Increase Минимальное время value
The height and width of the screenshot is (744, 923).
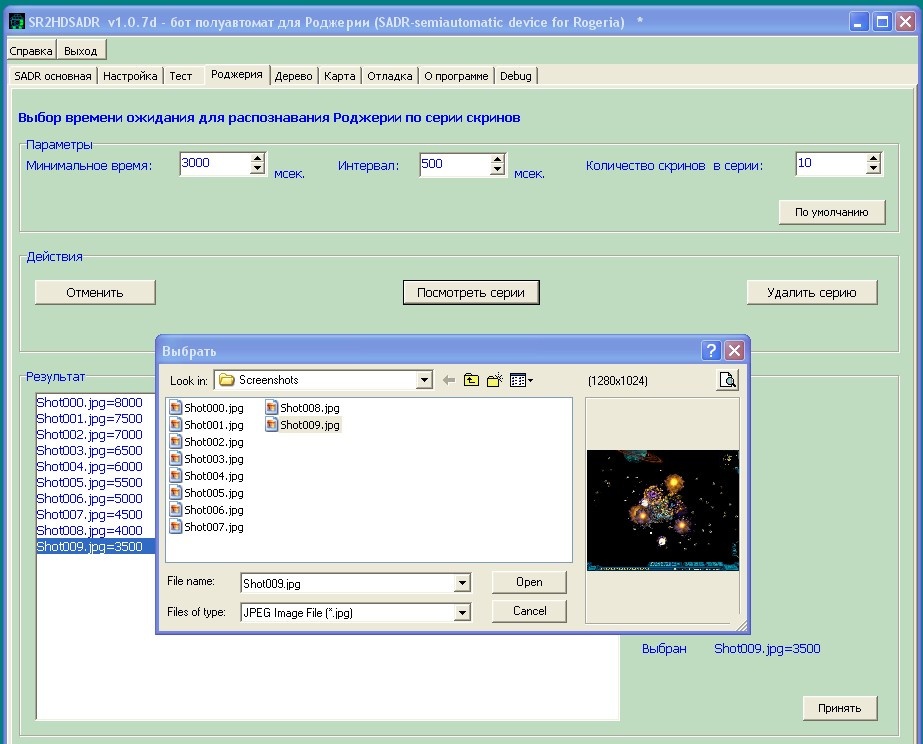[257, 158]
